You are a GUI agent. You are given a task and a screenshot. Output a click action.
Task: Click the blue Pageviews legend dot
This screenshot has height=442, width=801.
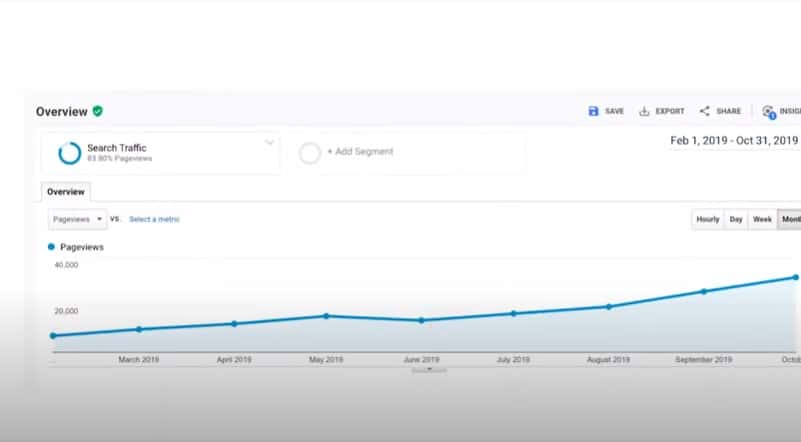click(52, 246)
